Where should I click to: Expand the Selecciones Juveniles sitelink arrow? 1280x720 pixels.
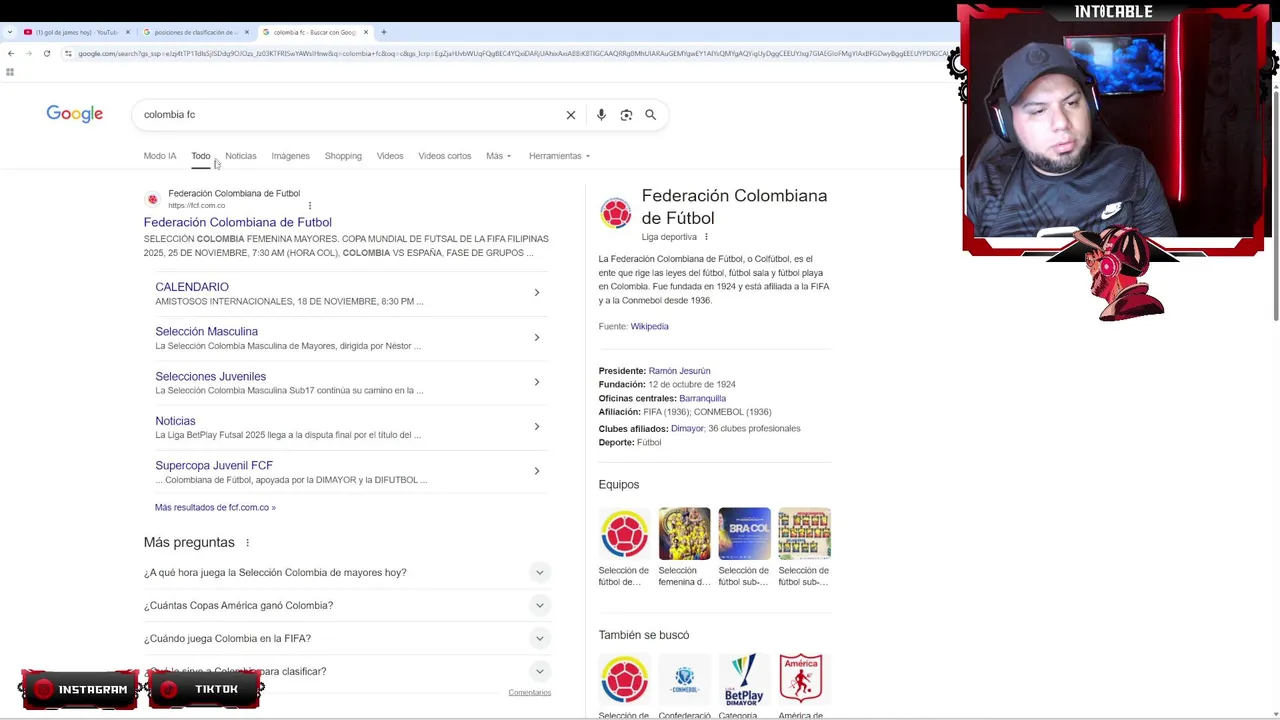pyautogui.click(x=537, y=382)
